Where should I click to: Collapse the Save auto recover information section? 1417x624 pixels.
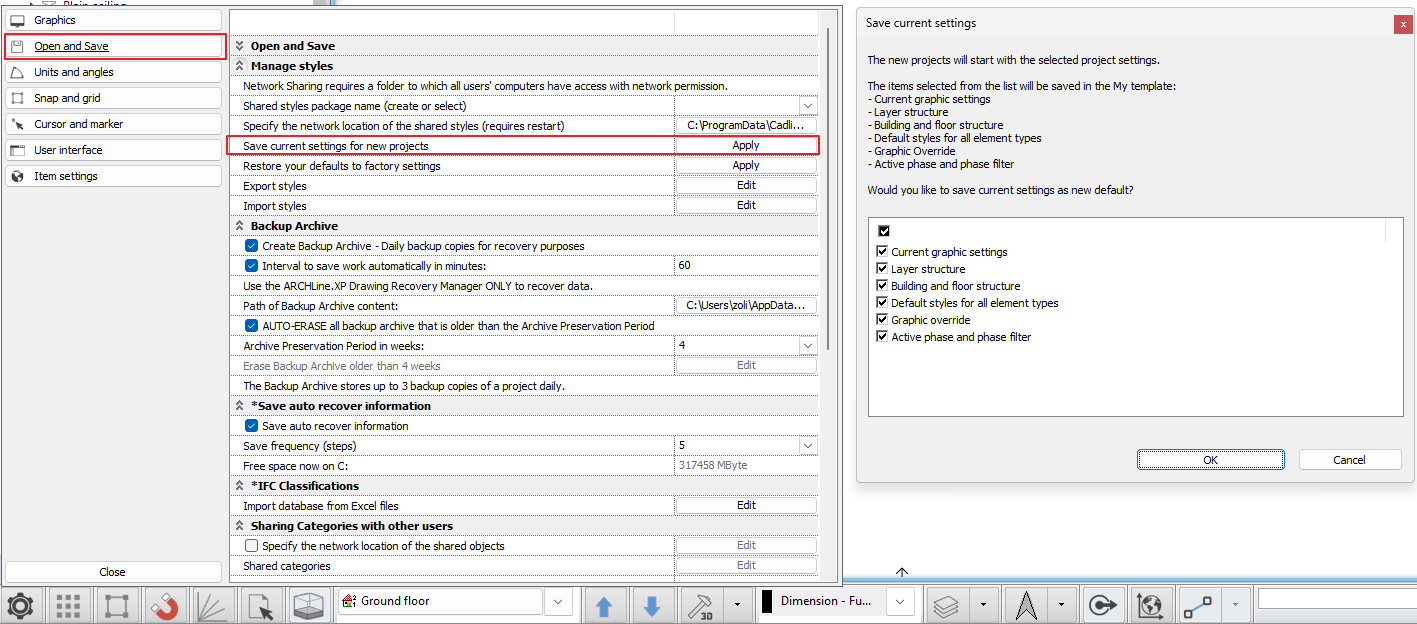click(x=240, y=406)
